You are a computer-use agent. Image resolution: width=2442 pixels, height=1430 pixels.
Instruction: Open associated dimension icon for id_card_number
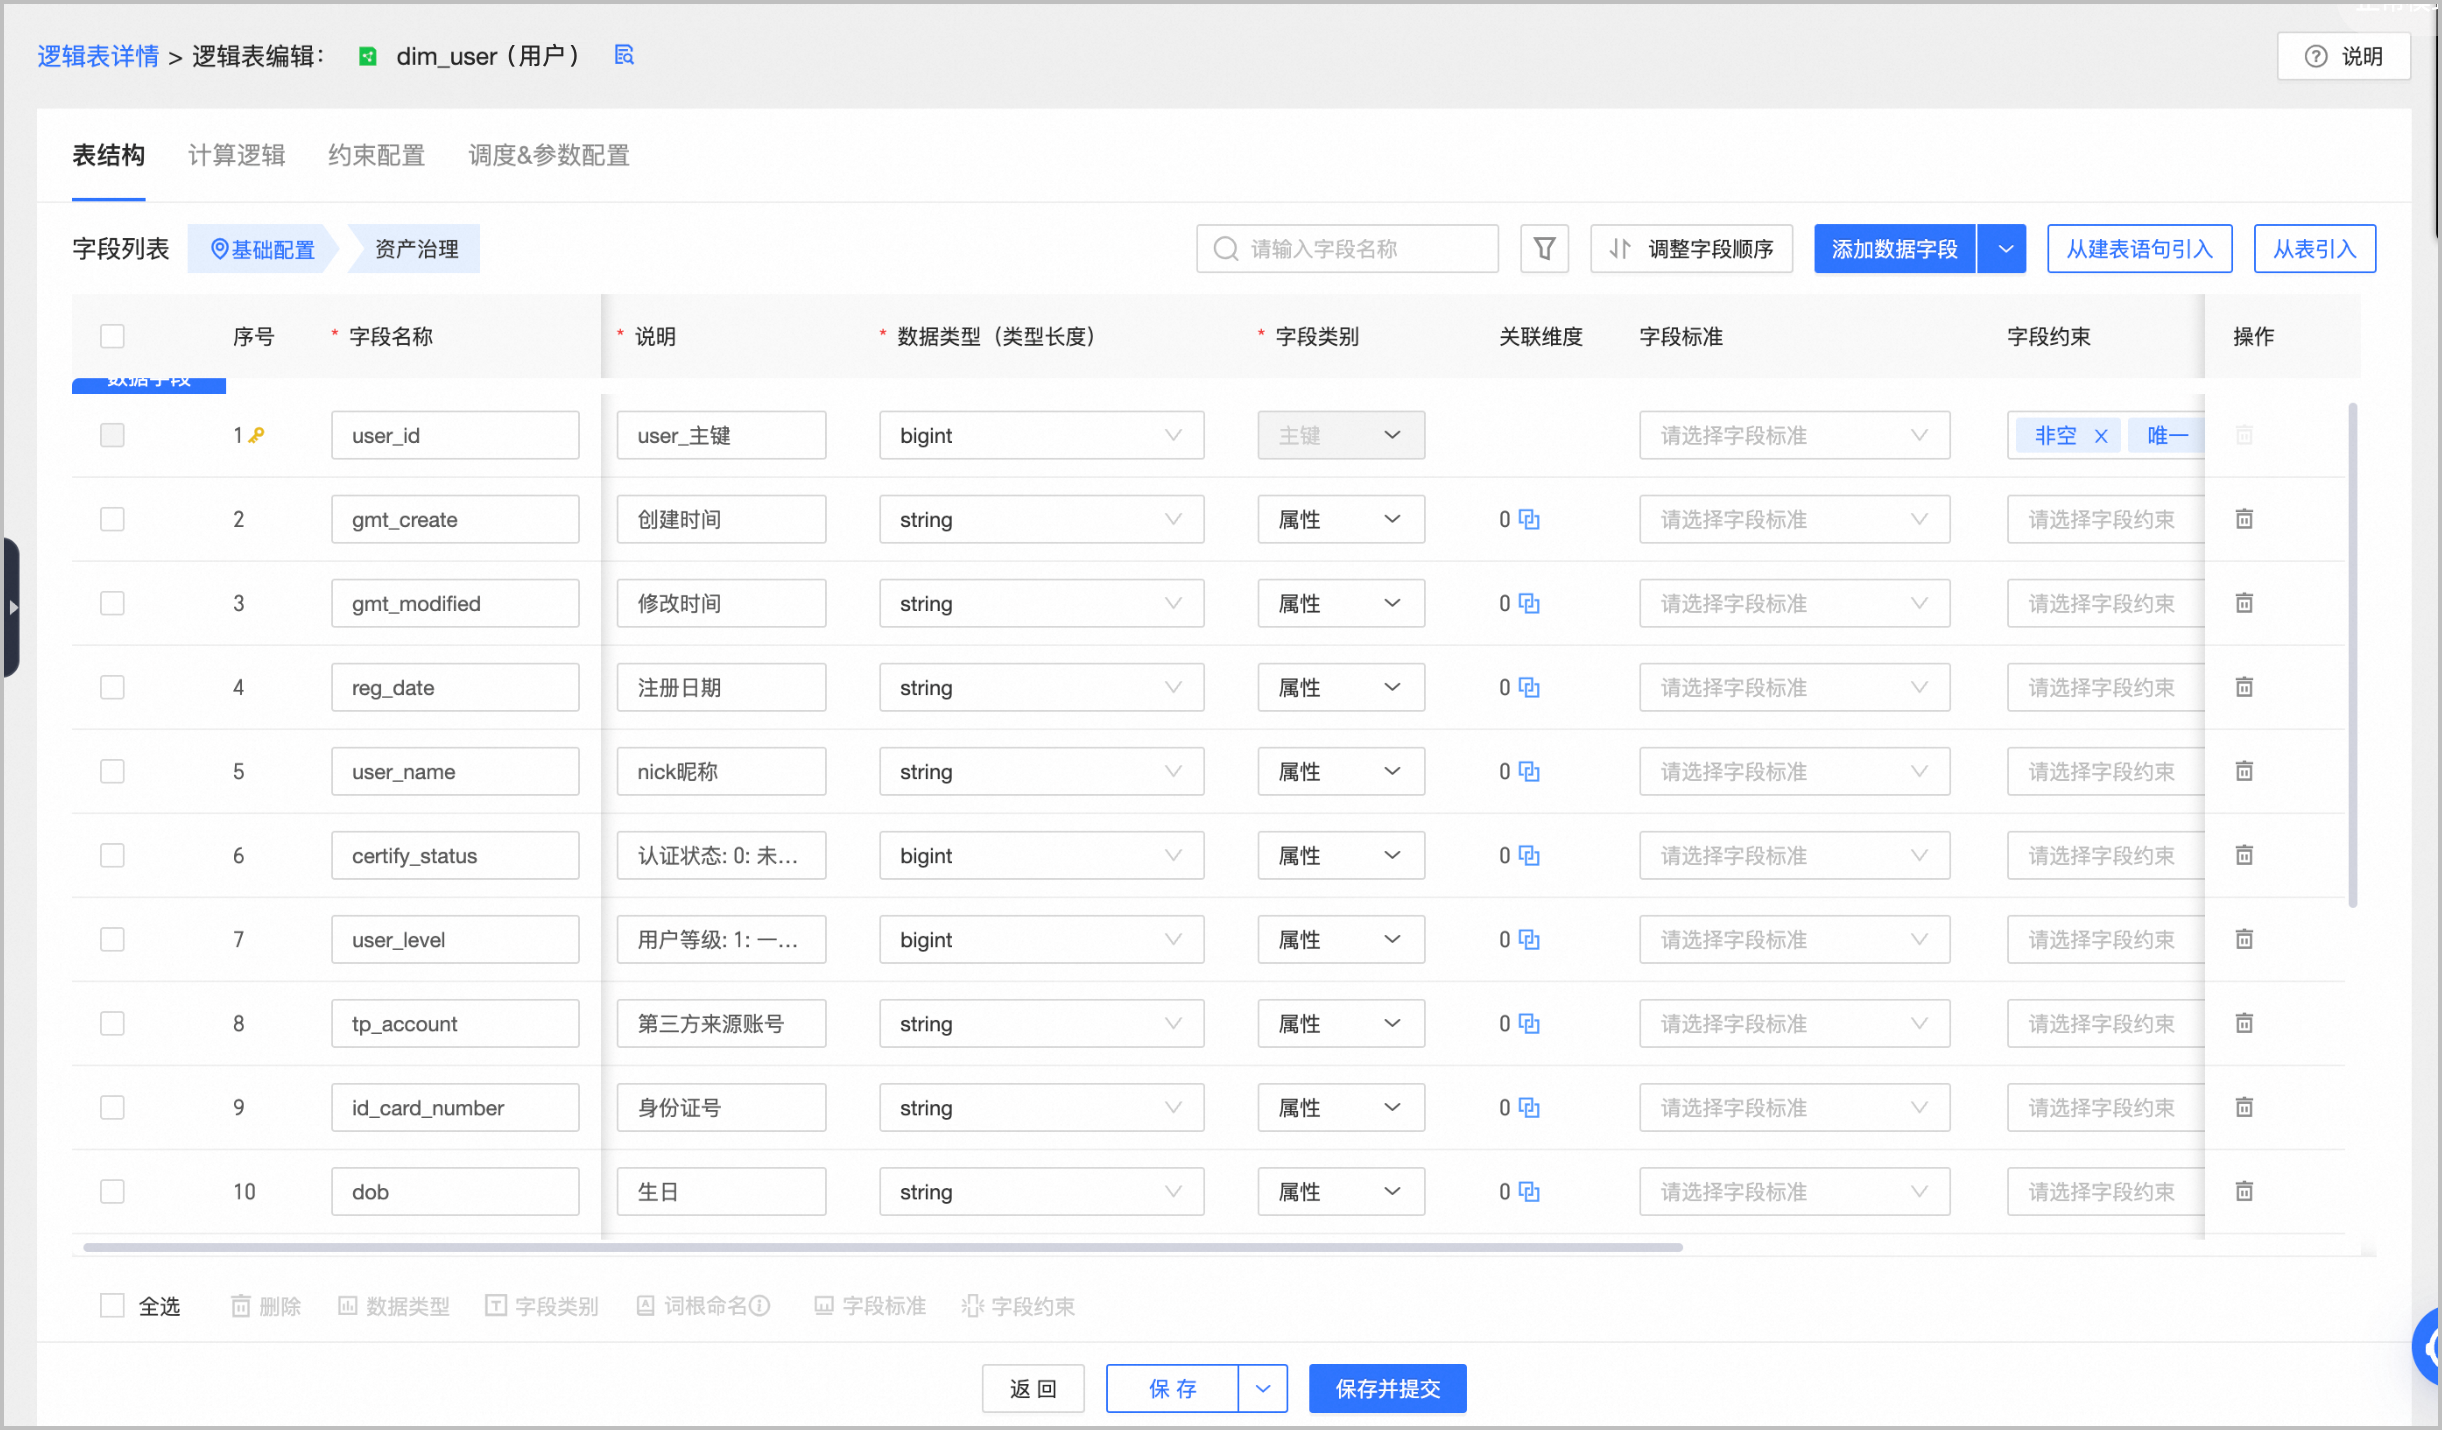(x=1529, y=1107)
